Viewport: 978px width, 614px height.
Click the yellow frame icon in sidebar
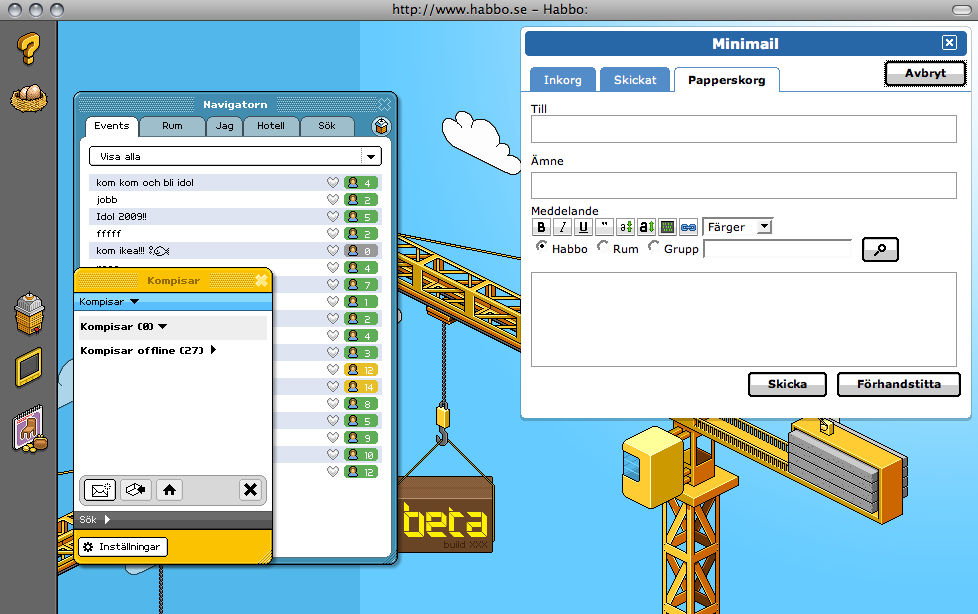click(29, 367)
